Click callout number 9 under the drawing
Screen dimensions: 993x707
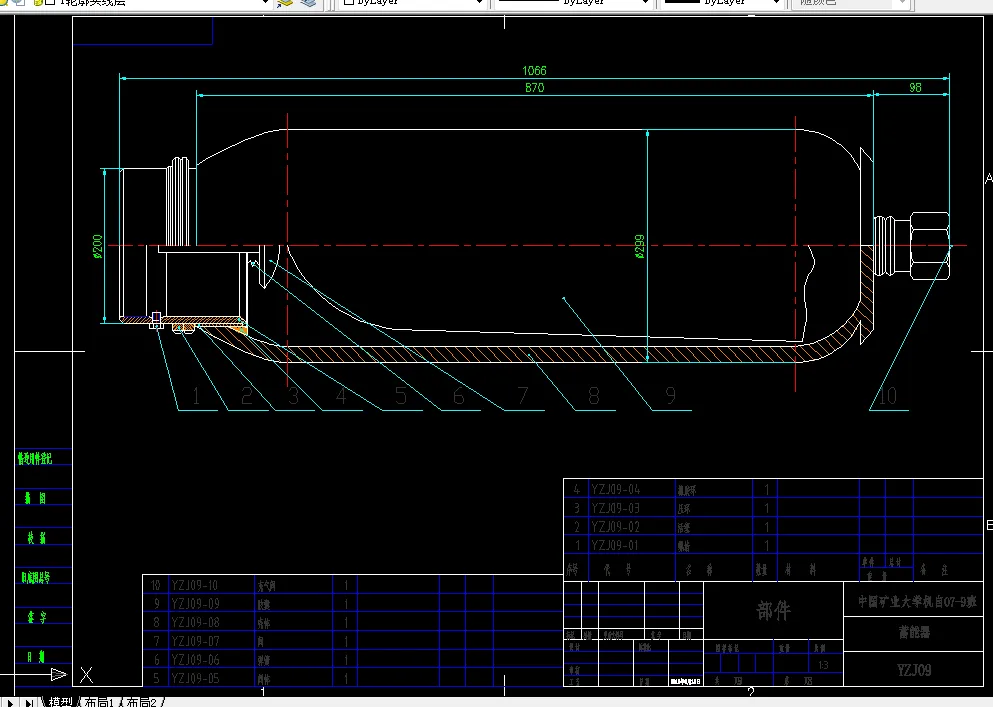(671, 397)
